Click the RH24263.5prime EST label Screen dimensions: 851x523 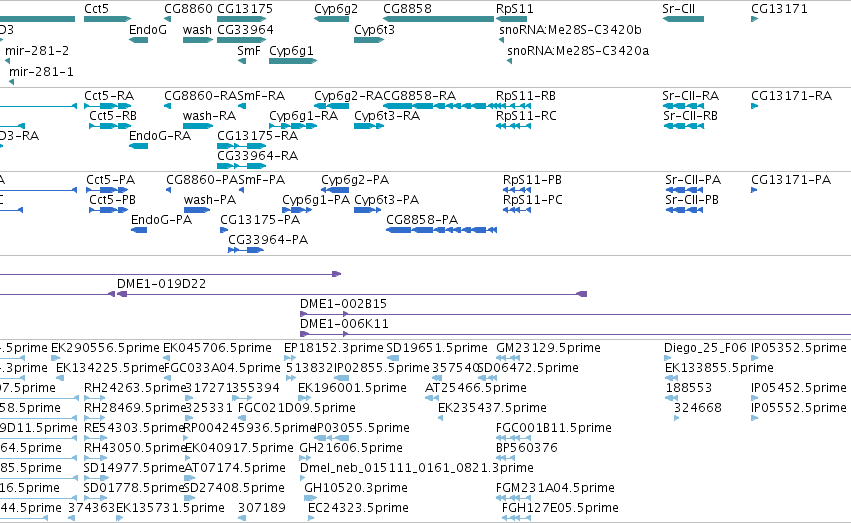click(x=135, y=388)
